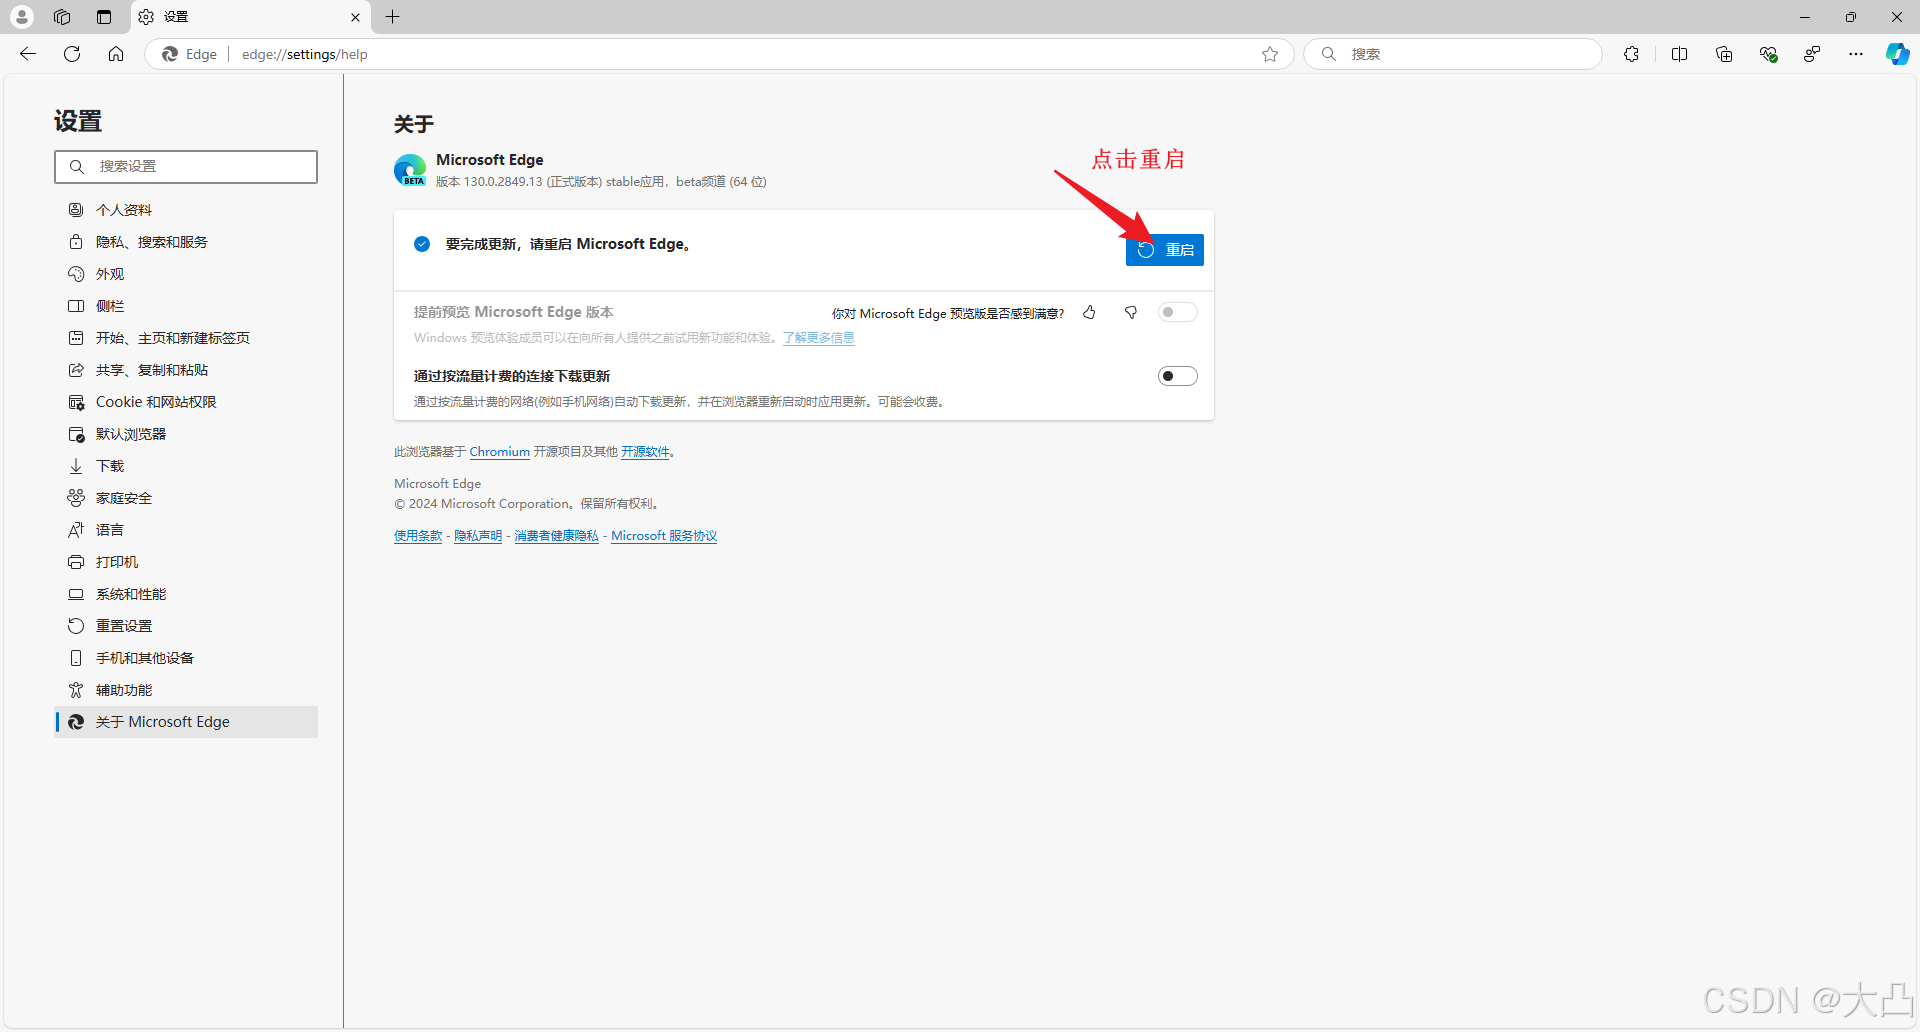Click the back arrow navigation button
Viewport: 1920px width, 1032px height.
click(x=28, y=54)
